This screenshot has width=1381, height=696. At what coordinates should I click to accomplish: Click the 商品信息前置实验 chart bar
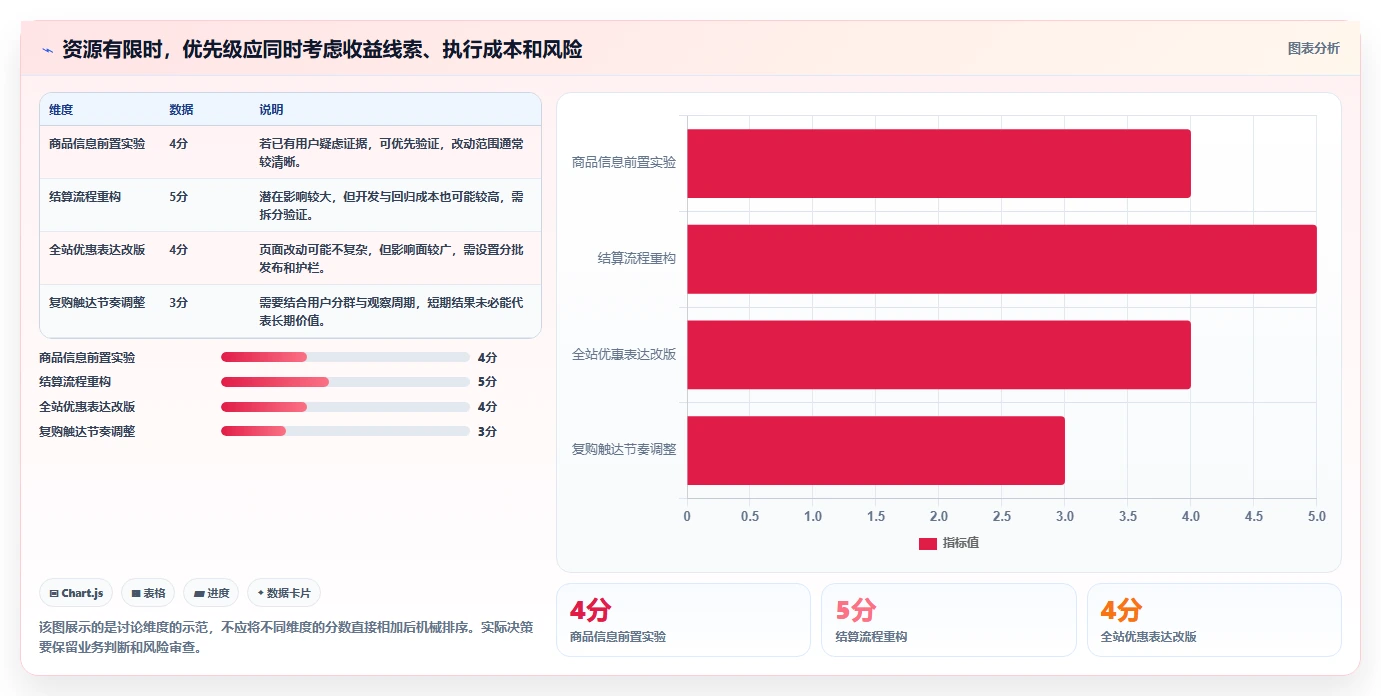(x=939, y=163)
